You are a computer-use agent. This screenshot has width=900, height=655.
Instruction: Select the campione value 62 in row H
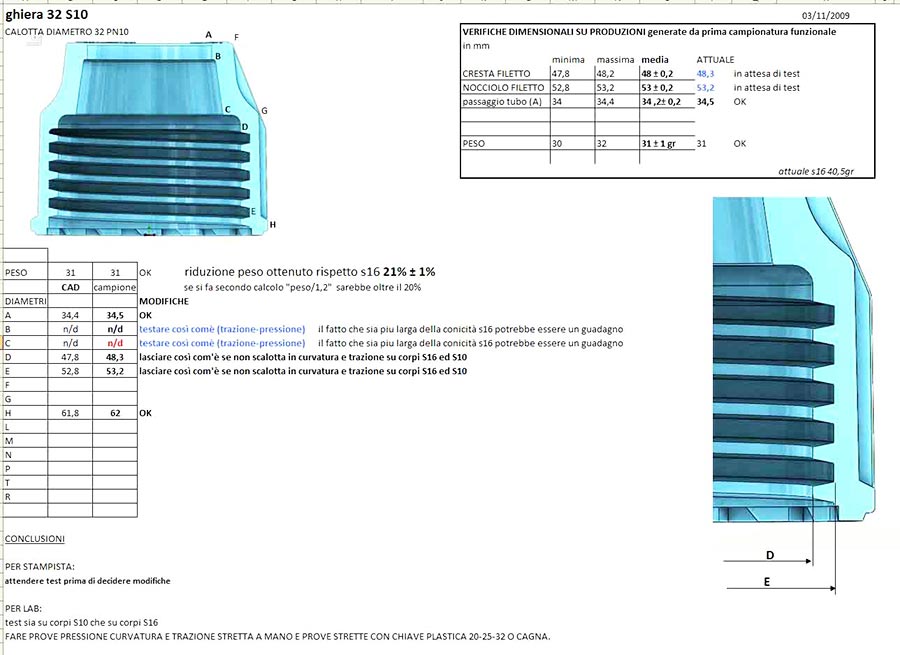coord(115,413)
